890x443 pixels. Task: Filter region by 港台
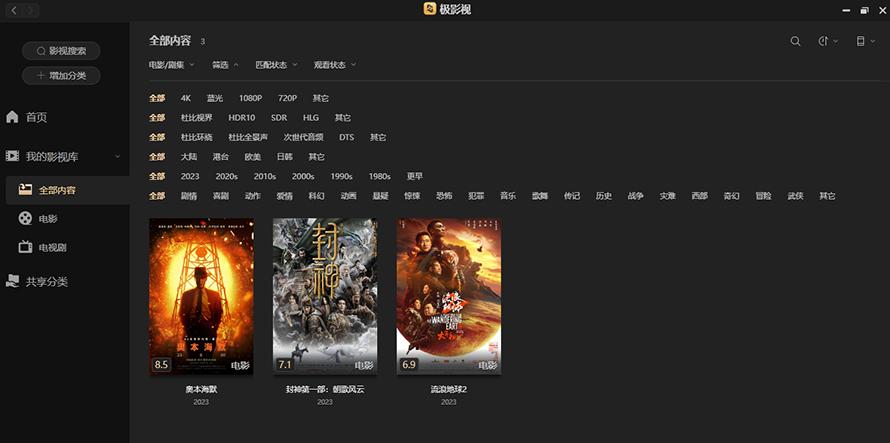221,157
